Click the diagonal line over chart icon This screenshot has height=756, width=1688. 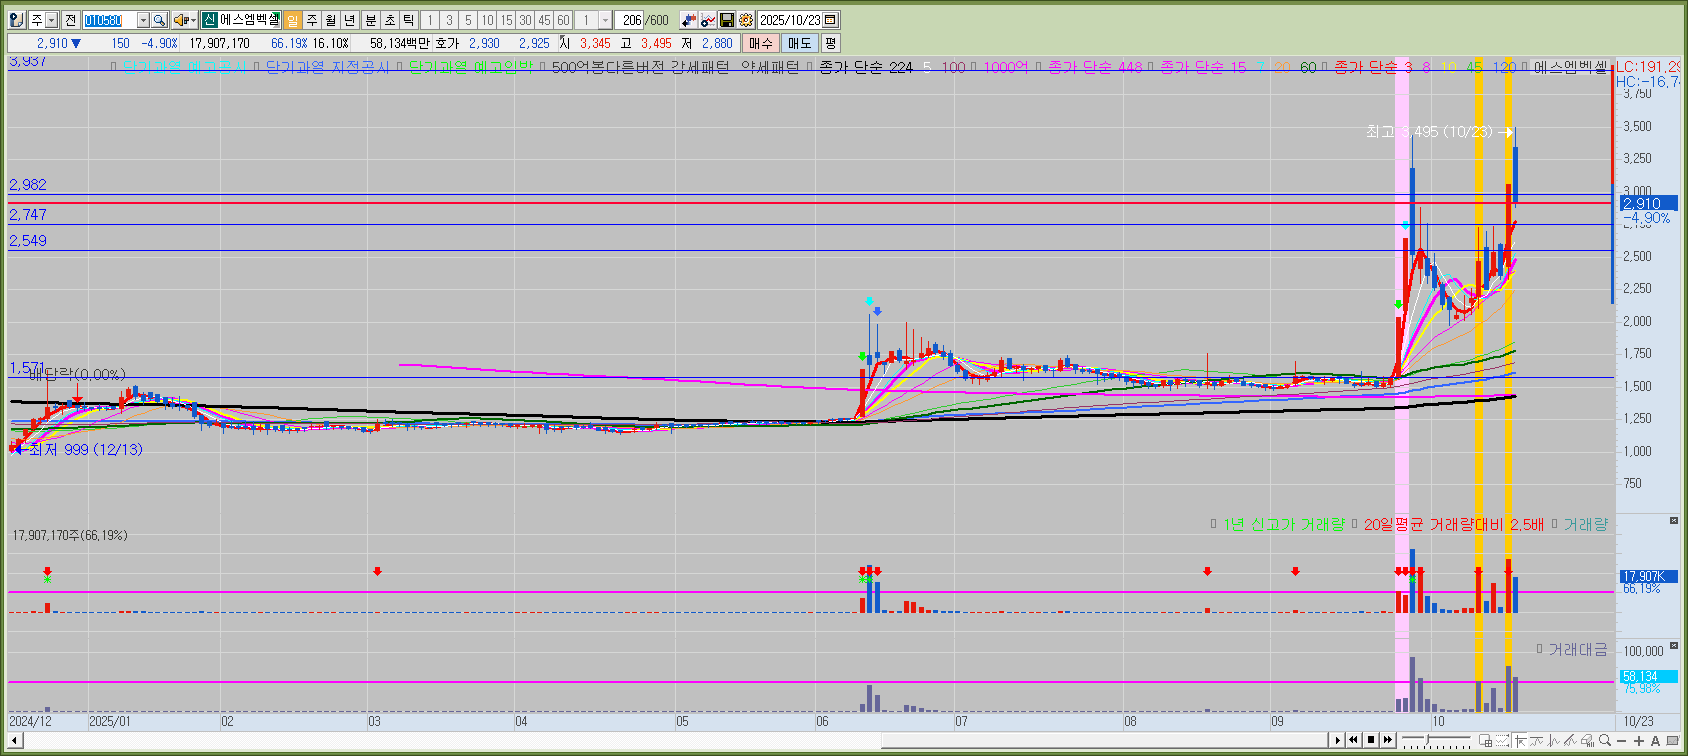(1570, 740)
